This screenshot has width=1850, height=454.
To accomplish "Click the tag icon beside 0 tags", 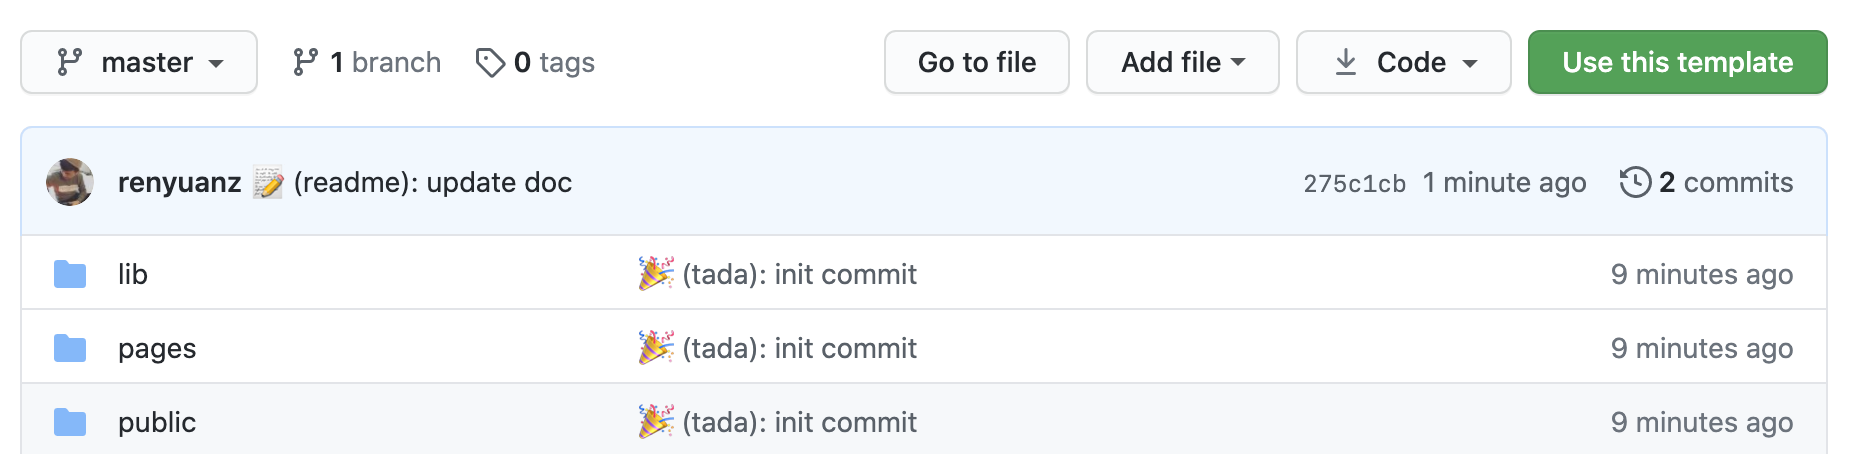I will [490, 63].
